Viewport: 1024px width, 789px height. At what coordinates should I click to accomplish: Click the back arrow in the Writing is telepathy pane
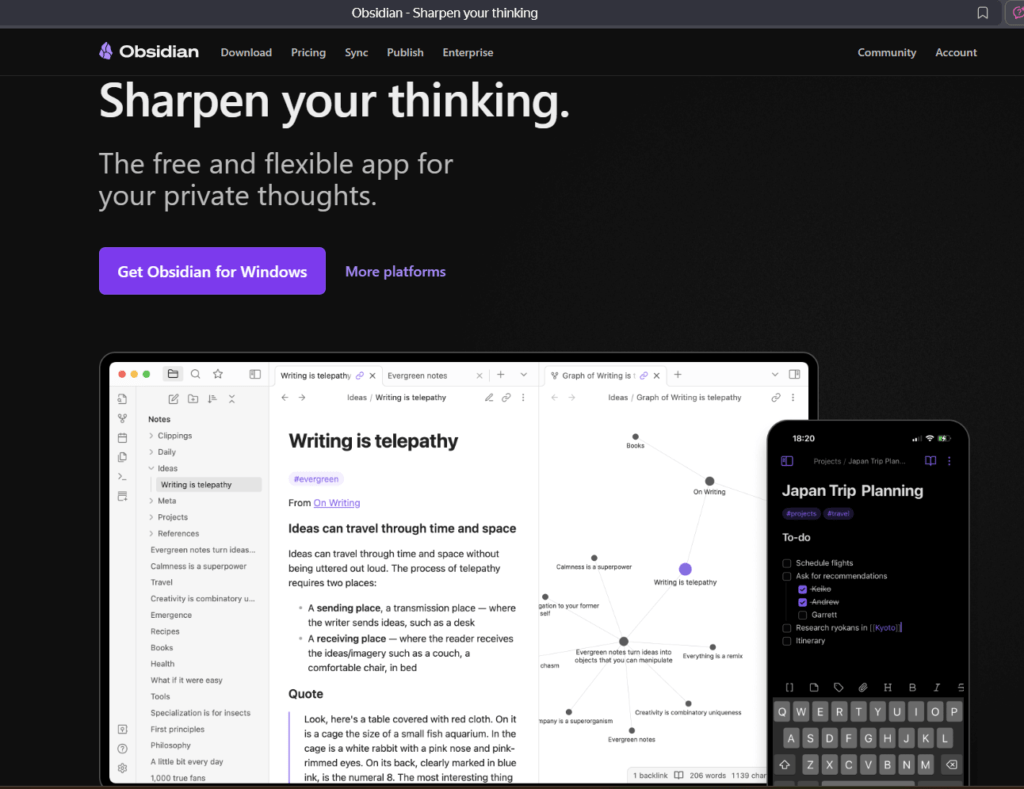285,397
